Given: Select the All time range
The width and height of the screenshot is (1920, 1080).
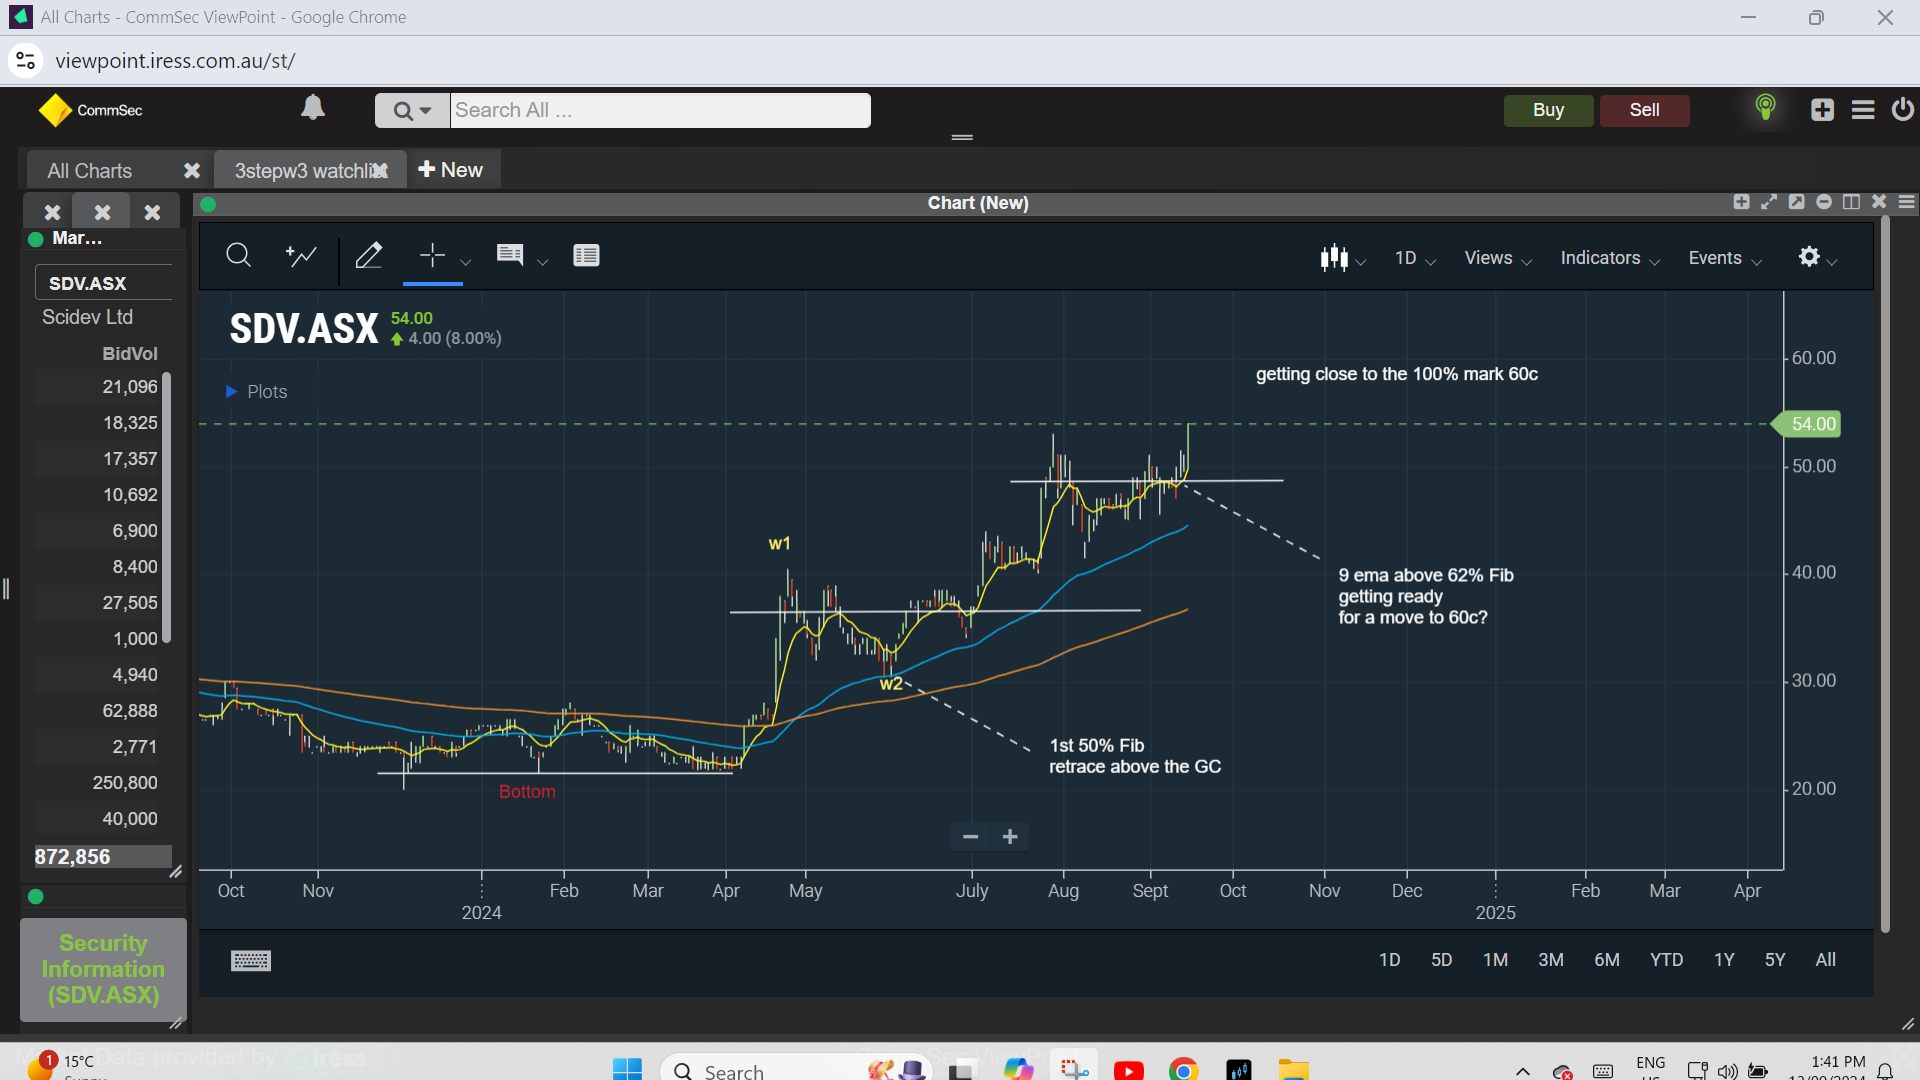Looking at the screenshot, I should coord(1826,960).
